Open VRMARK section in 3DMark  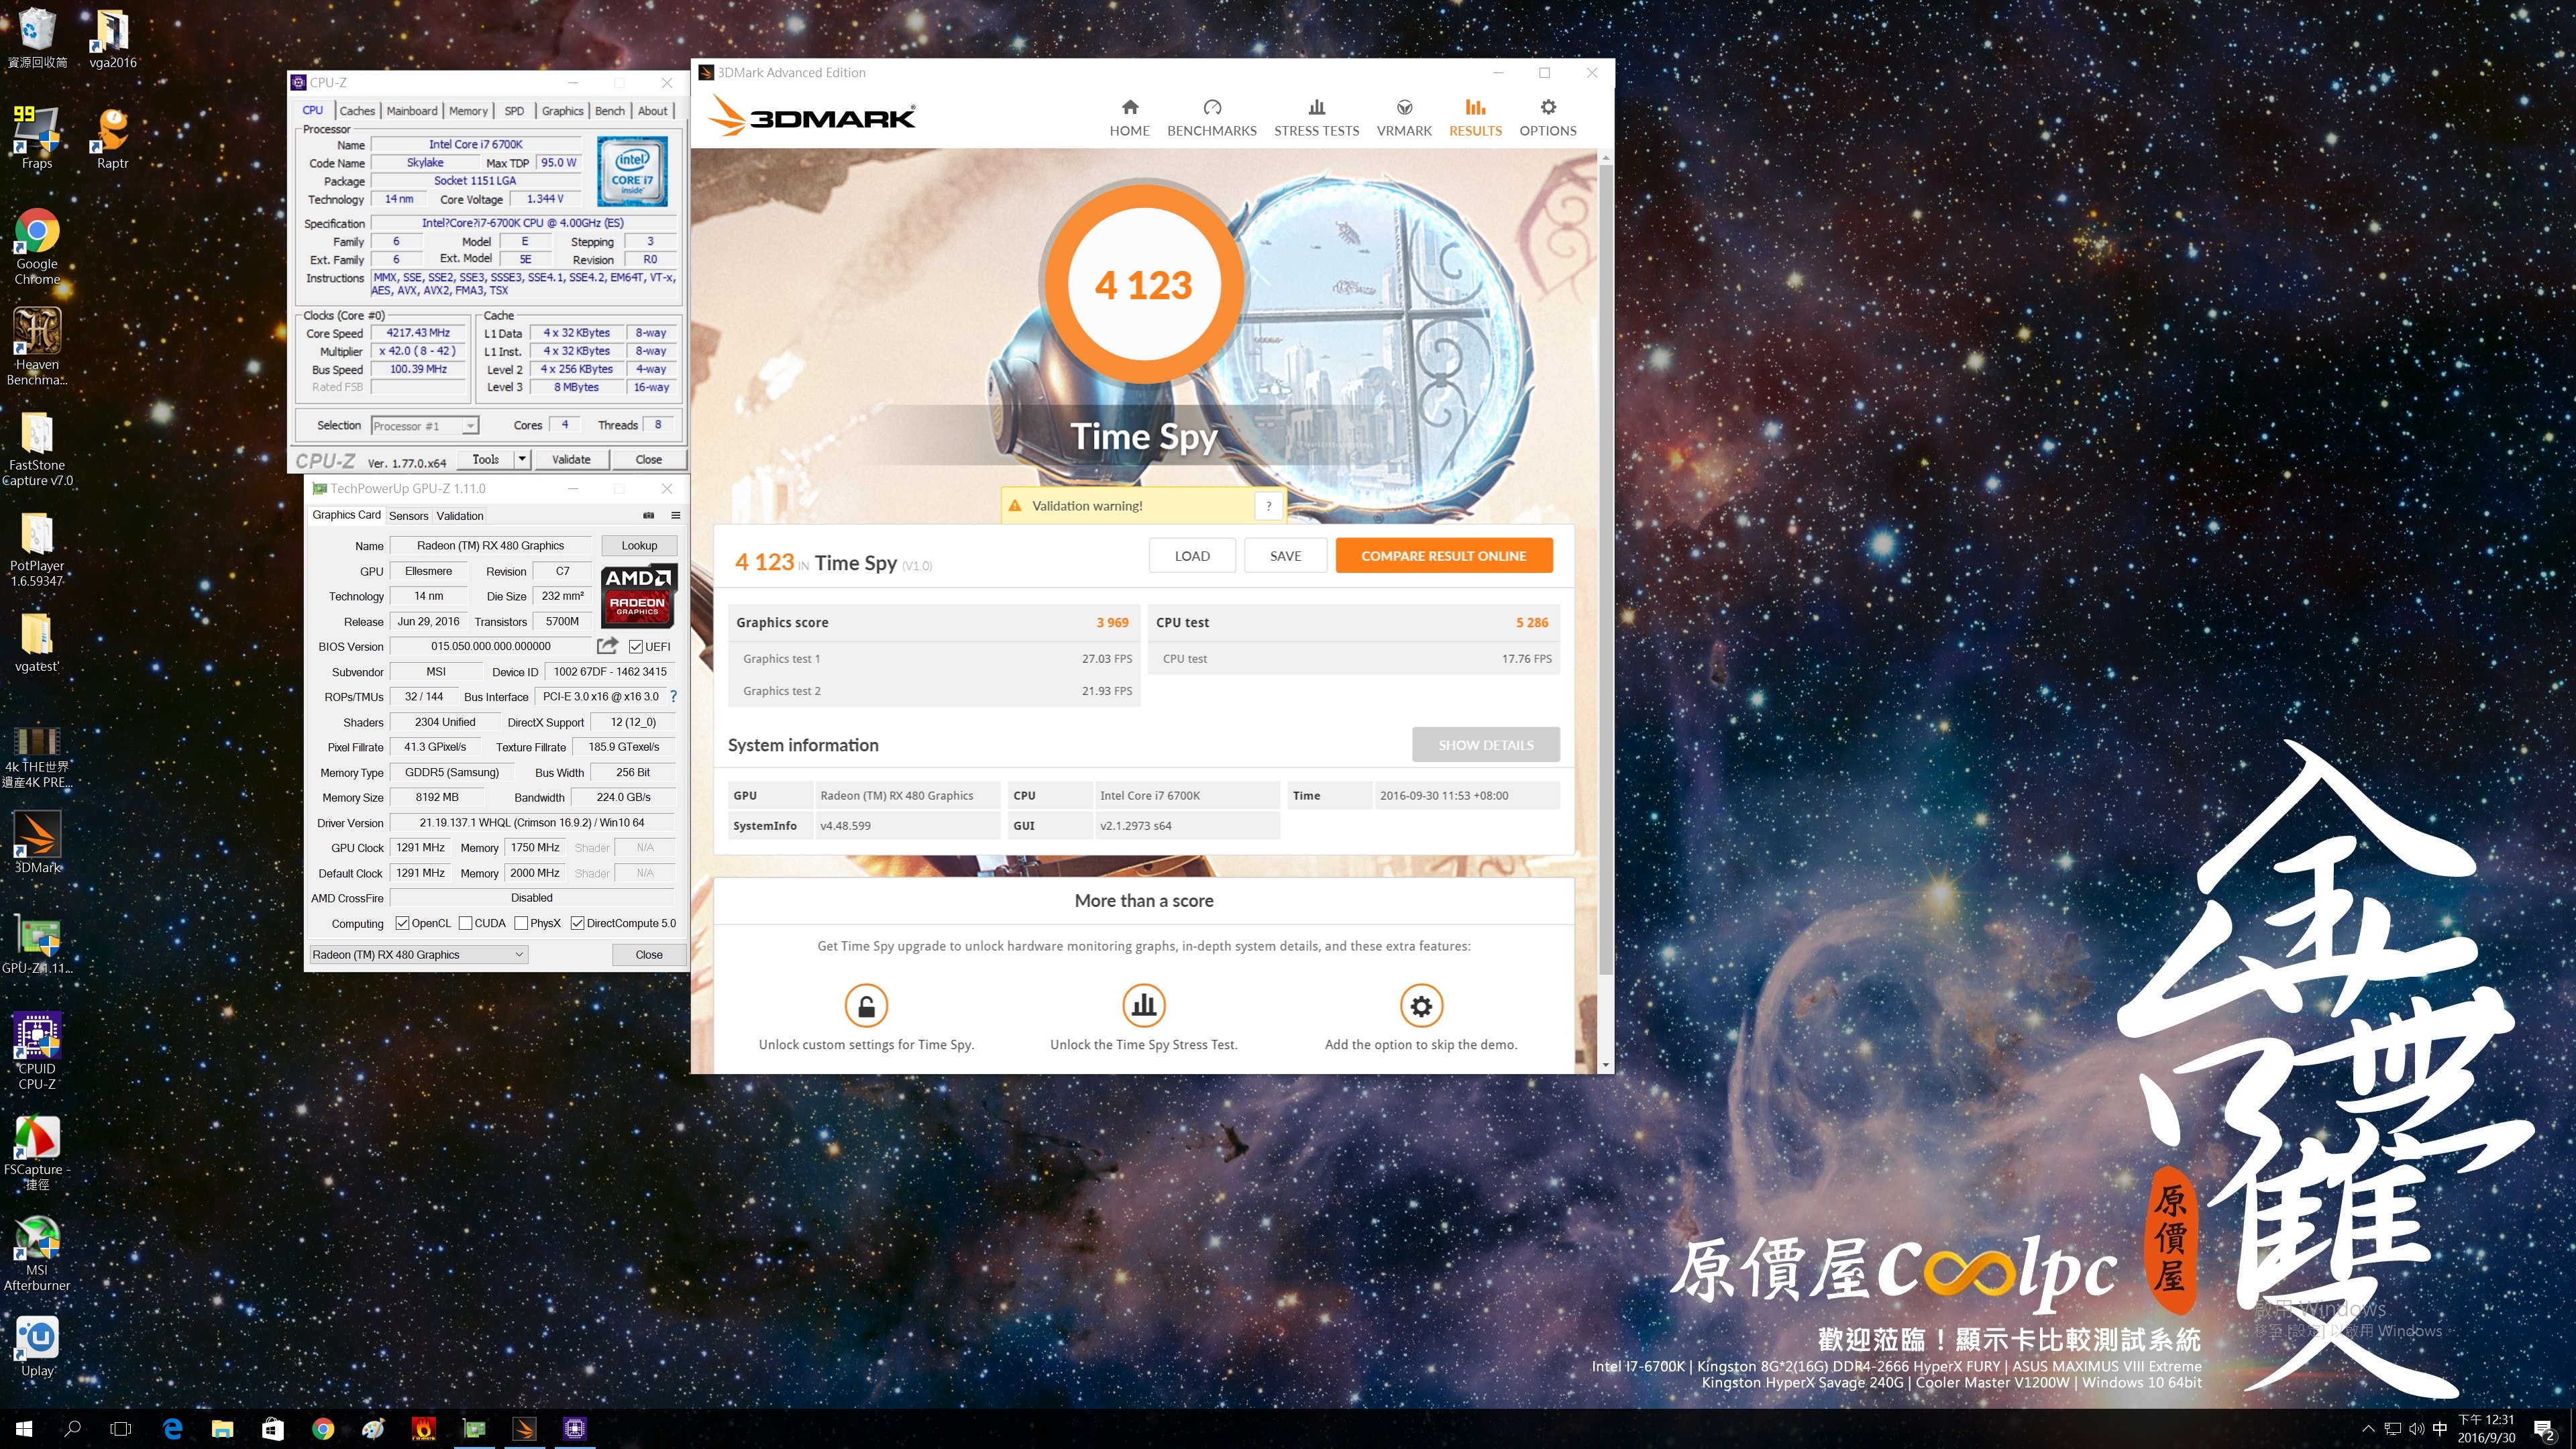click(1404, 117)
